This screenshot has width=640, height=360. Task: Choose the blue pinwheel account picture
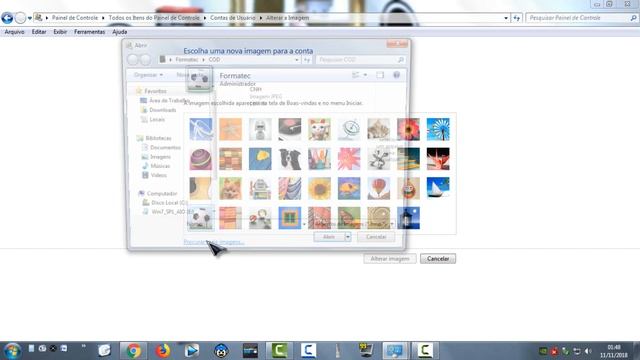point(438,129)
